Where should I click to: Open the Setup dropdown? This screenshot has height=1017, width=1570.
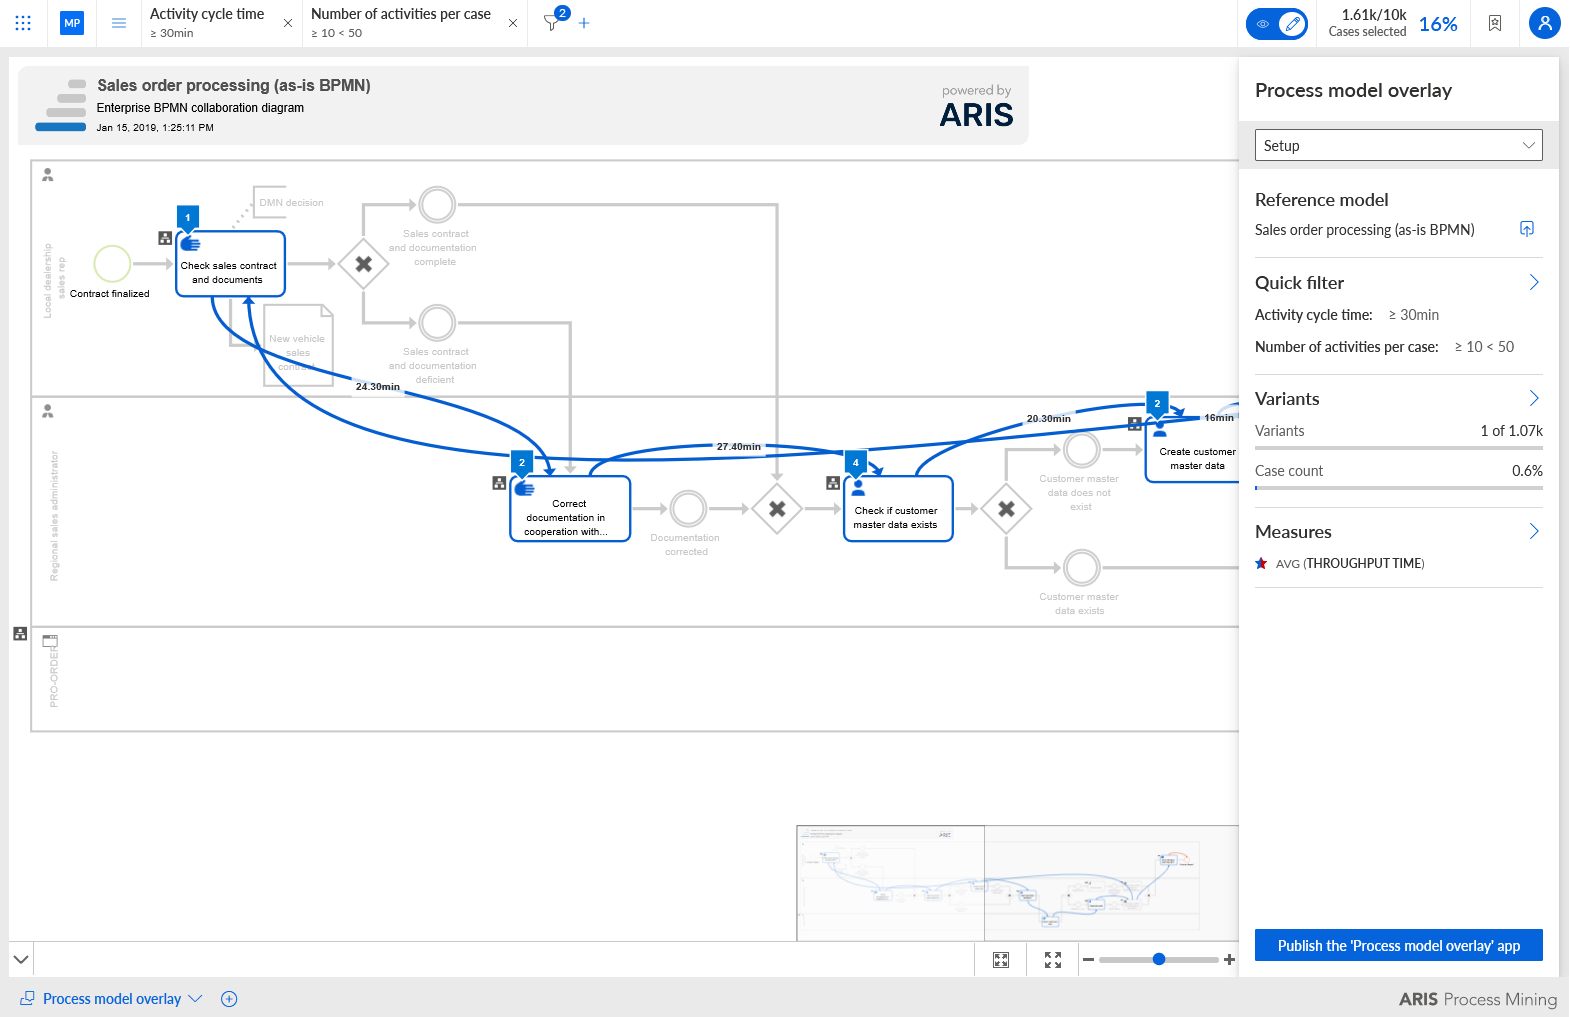click(x=1398, y=145)
